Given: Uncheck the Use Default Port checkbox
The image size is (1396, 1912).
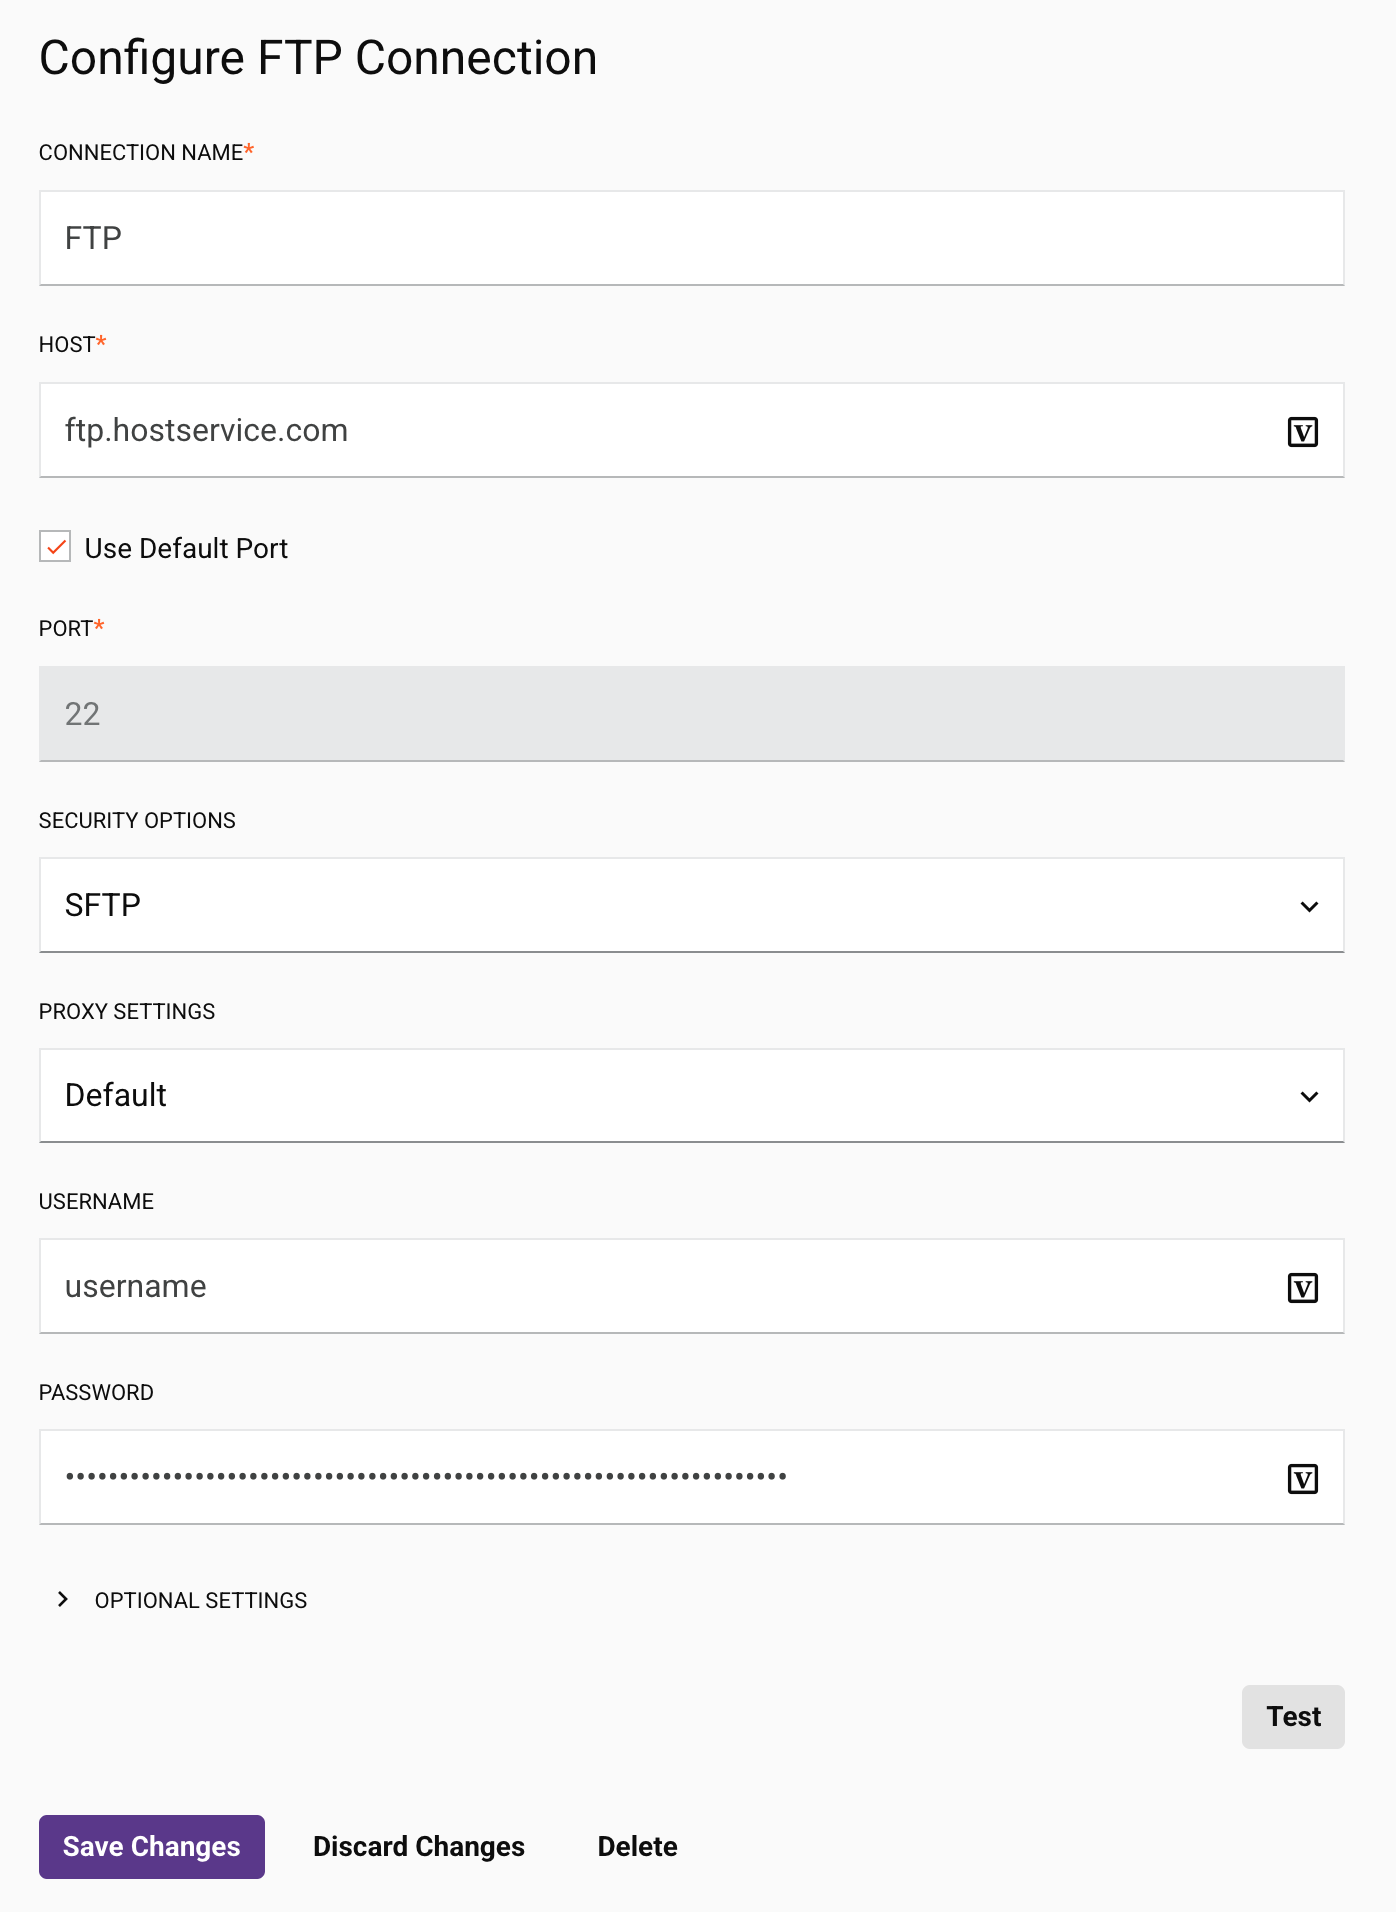Looking at the screenshot, I should (54, 547).
